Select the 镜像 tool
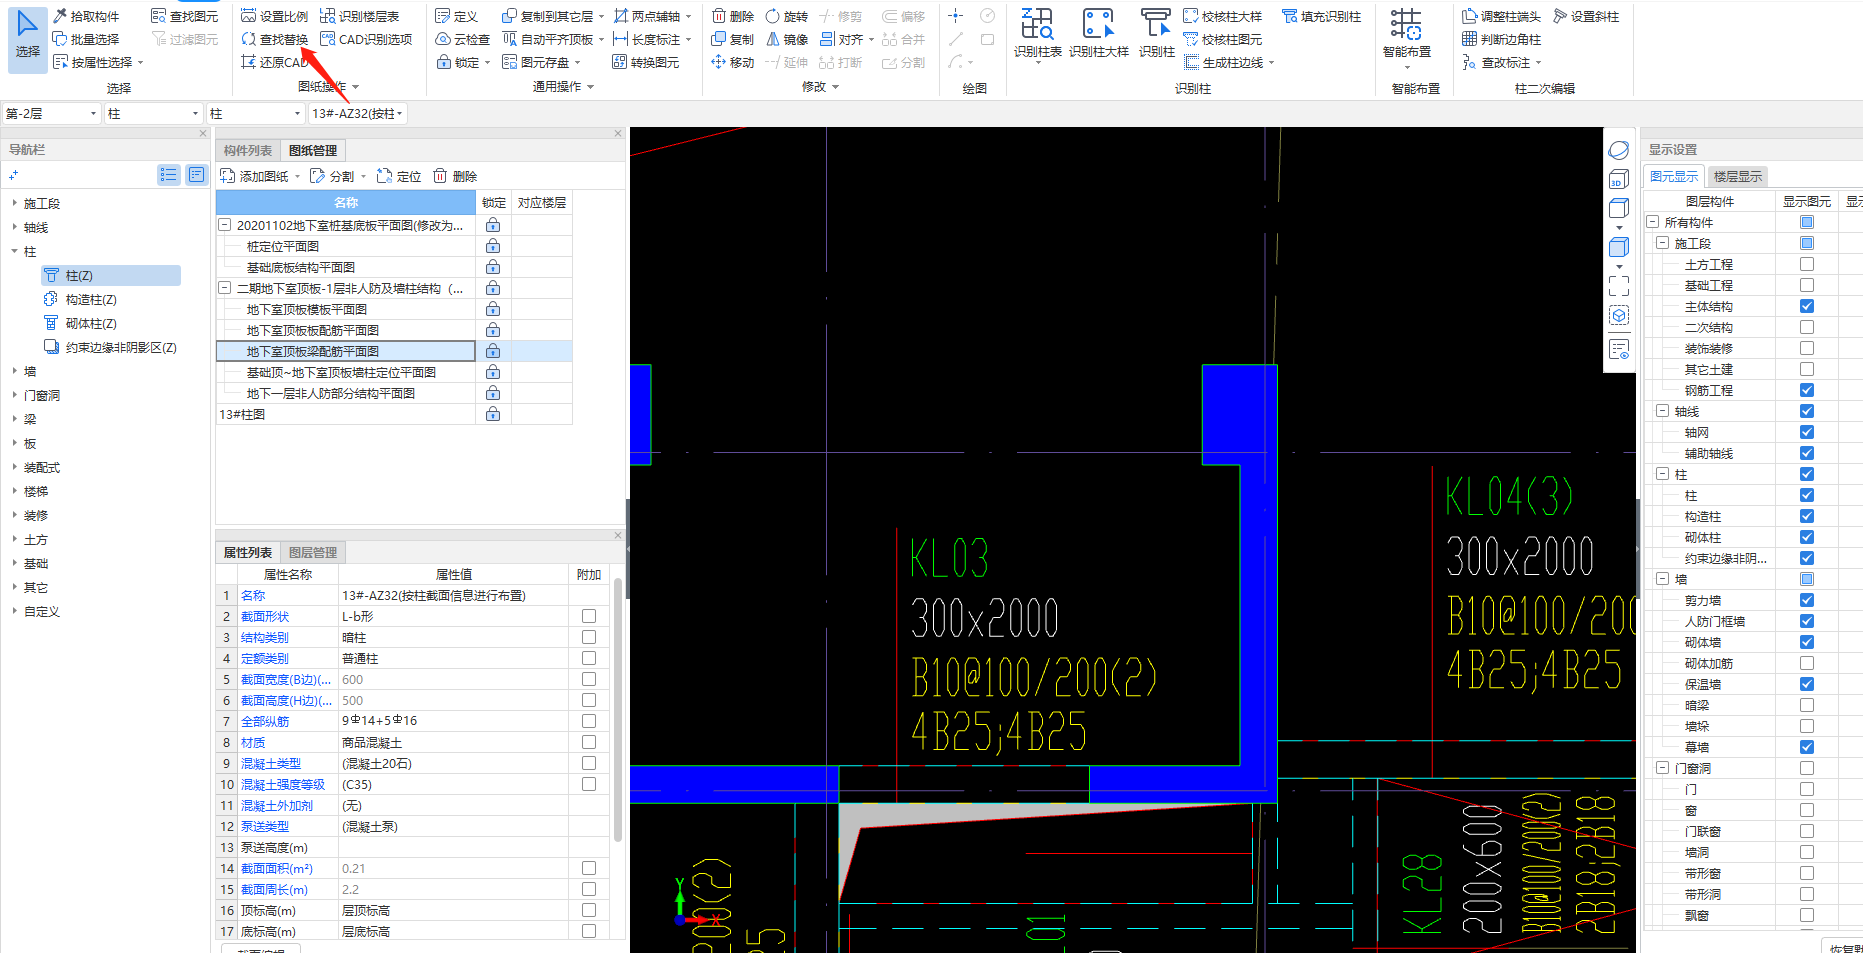This screenshot has width=1863, height=953. (x=787, y=39)
